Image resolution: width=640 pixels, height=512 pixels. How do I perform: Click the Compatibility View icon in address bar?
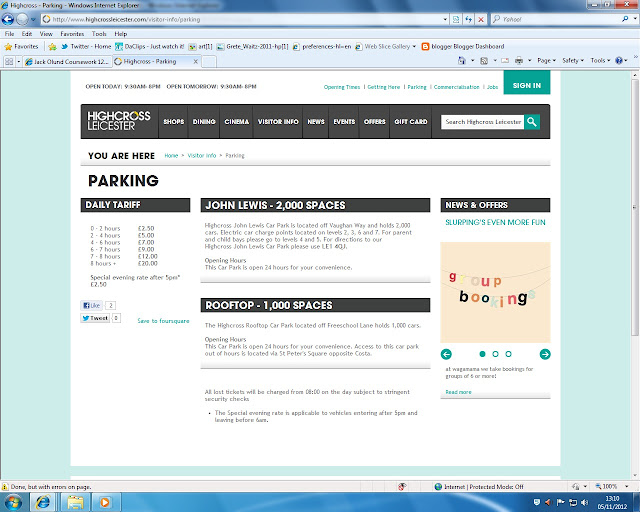[x=456, y=19]
